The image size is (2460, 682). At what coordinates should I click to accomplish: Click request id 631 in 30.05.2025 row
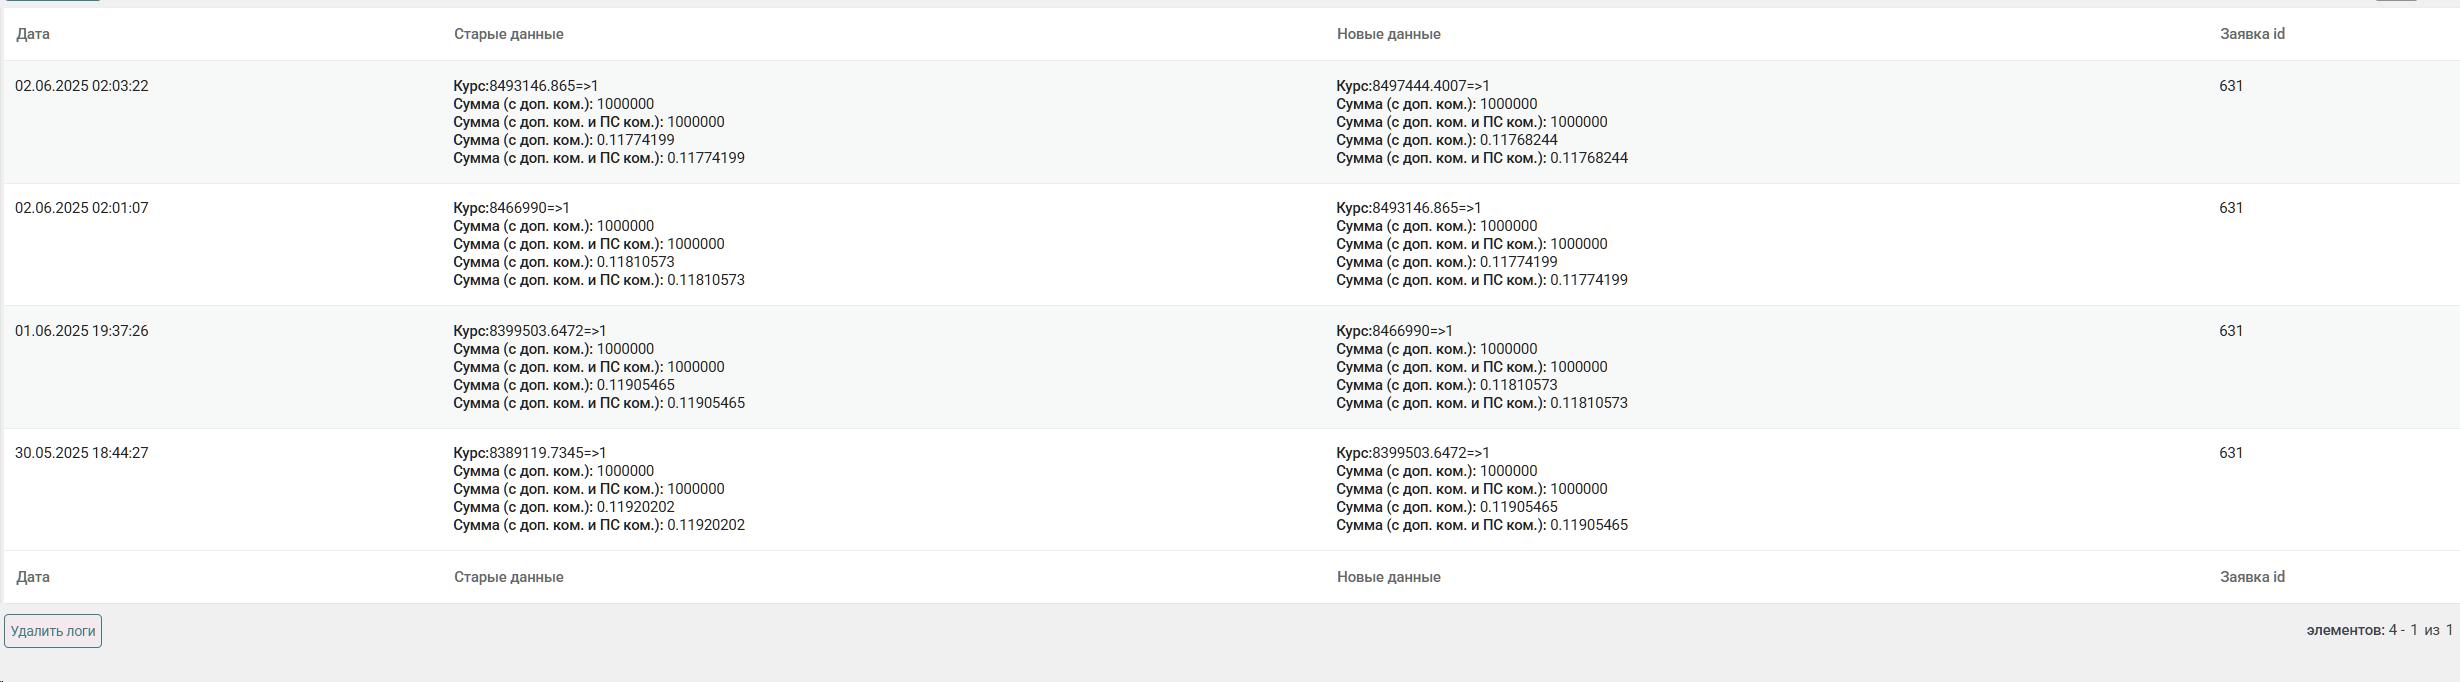coord(2231,453)
